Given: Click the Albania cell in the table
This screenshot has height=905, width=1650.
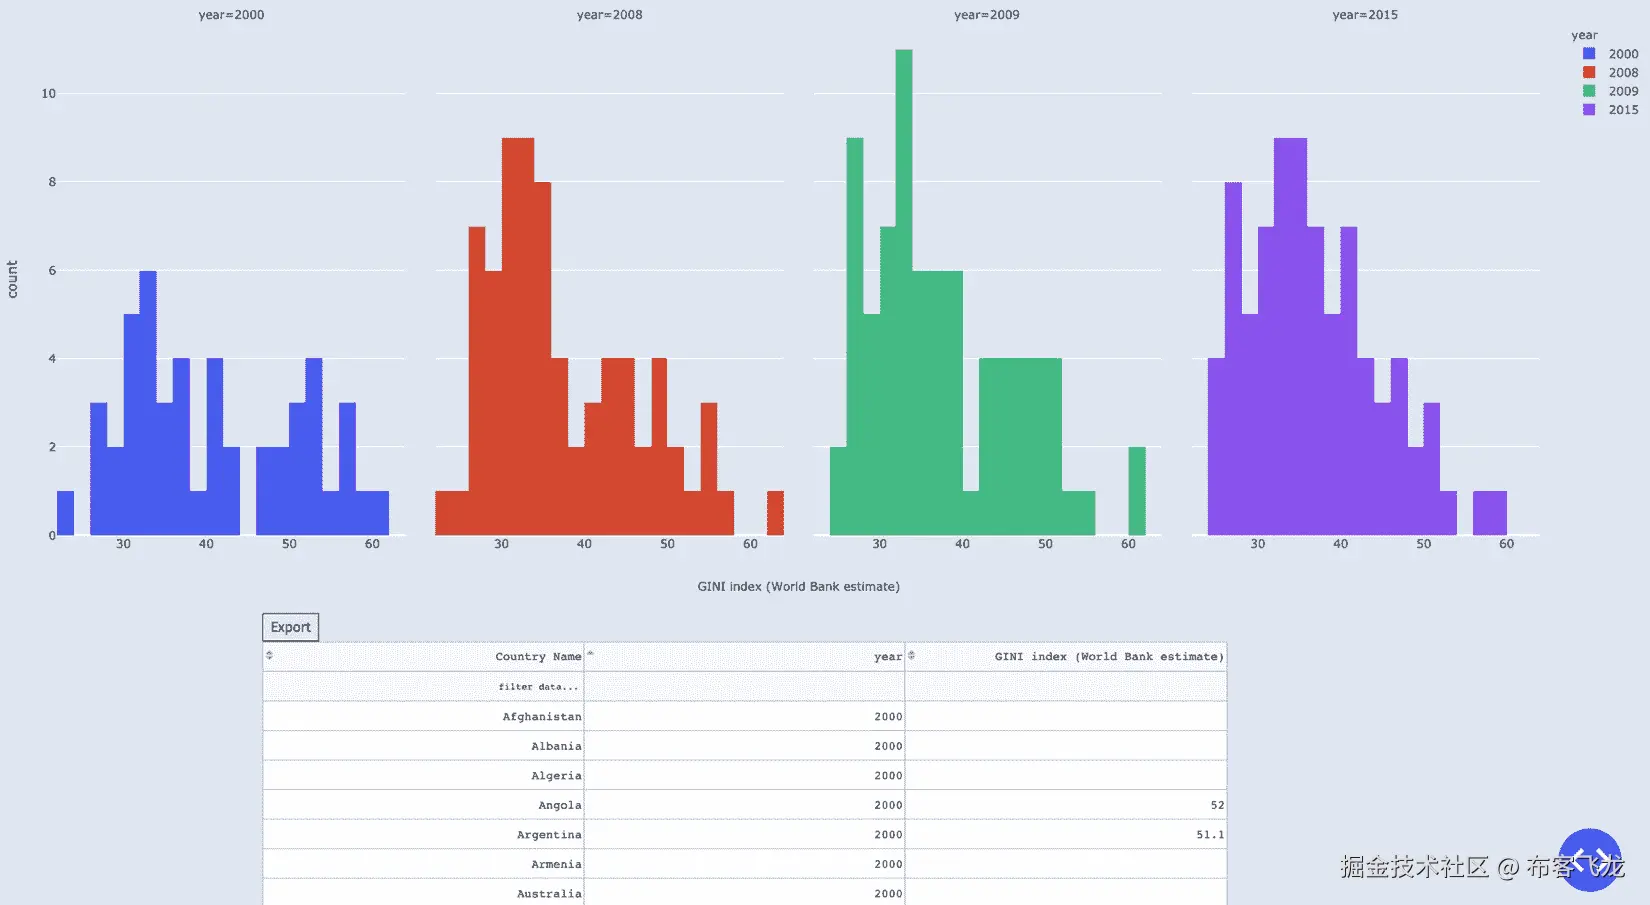Looking at the screenshot, I should point(424,746).
